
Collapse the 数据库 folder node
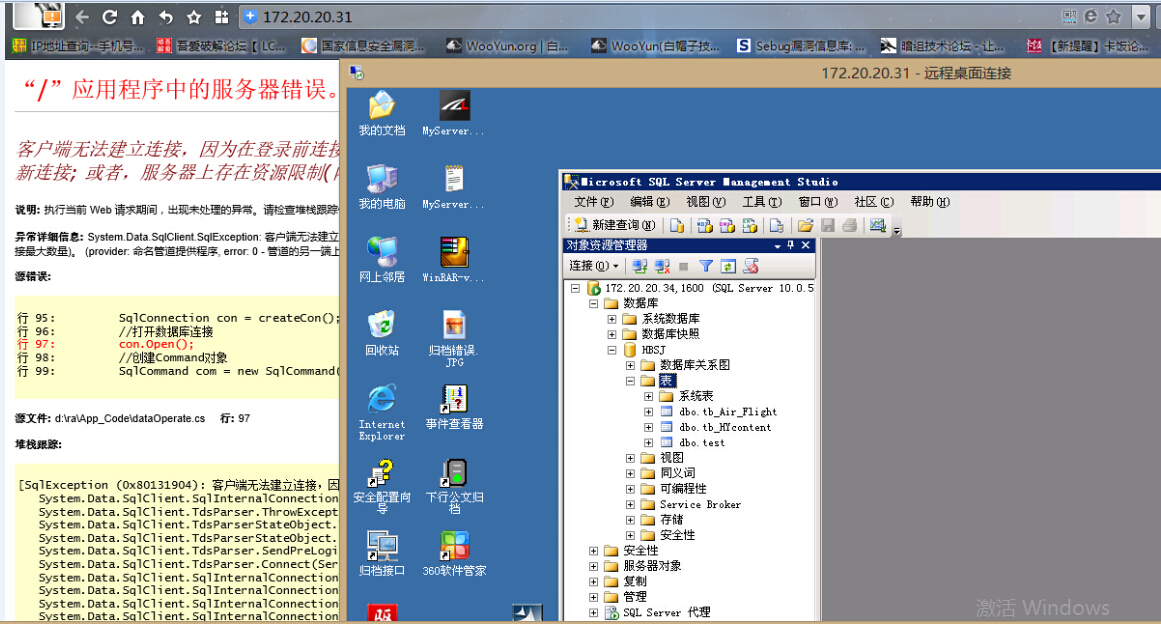pyautogui.click(x=594, y=303)
